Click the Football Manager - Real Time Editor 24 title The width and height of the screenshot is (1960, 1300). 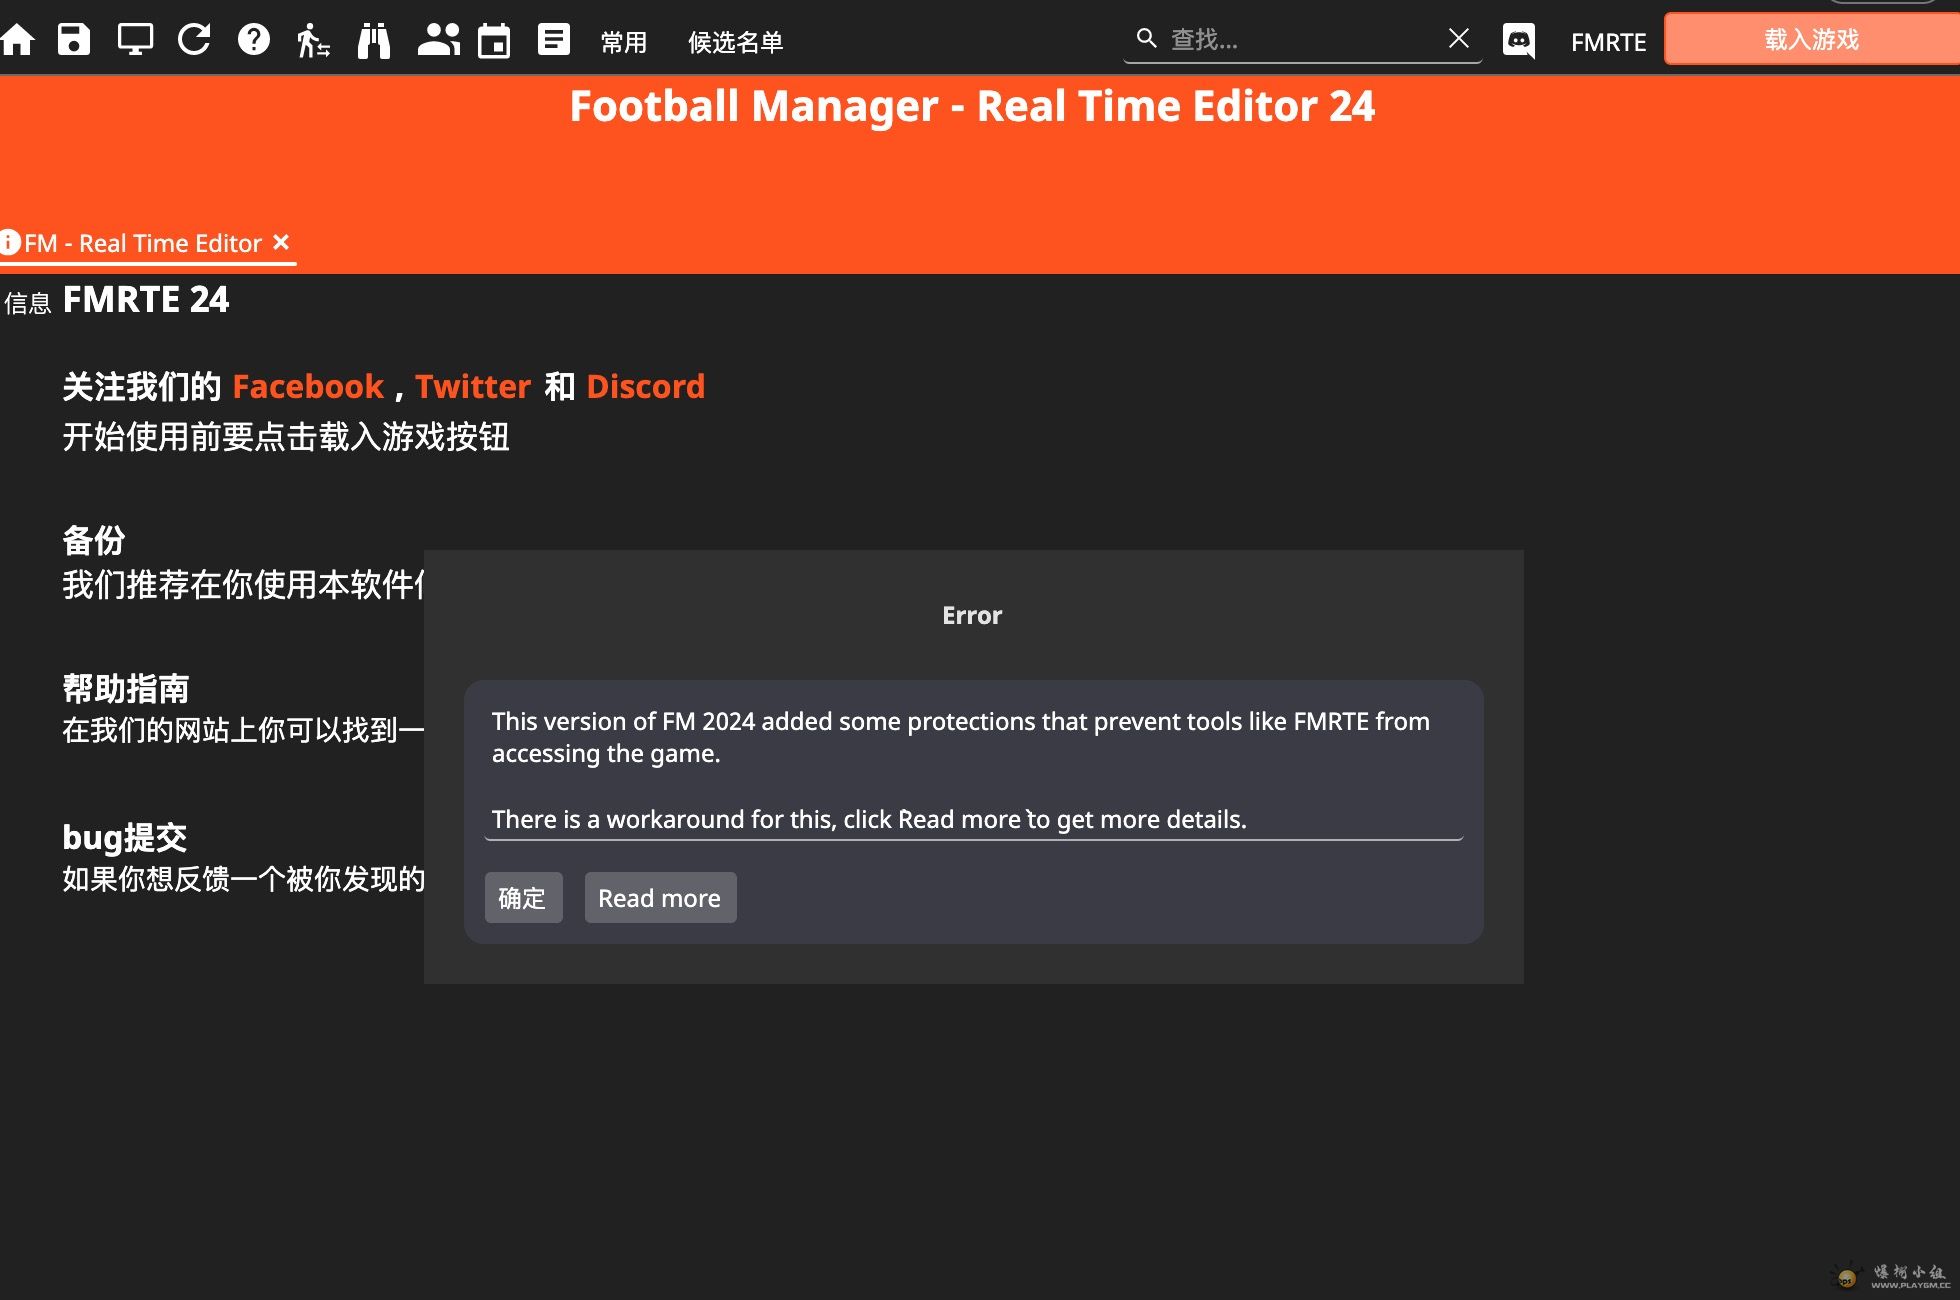[972, 106]
